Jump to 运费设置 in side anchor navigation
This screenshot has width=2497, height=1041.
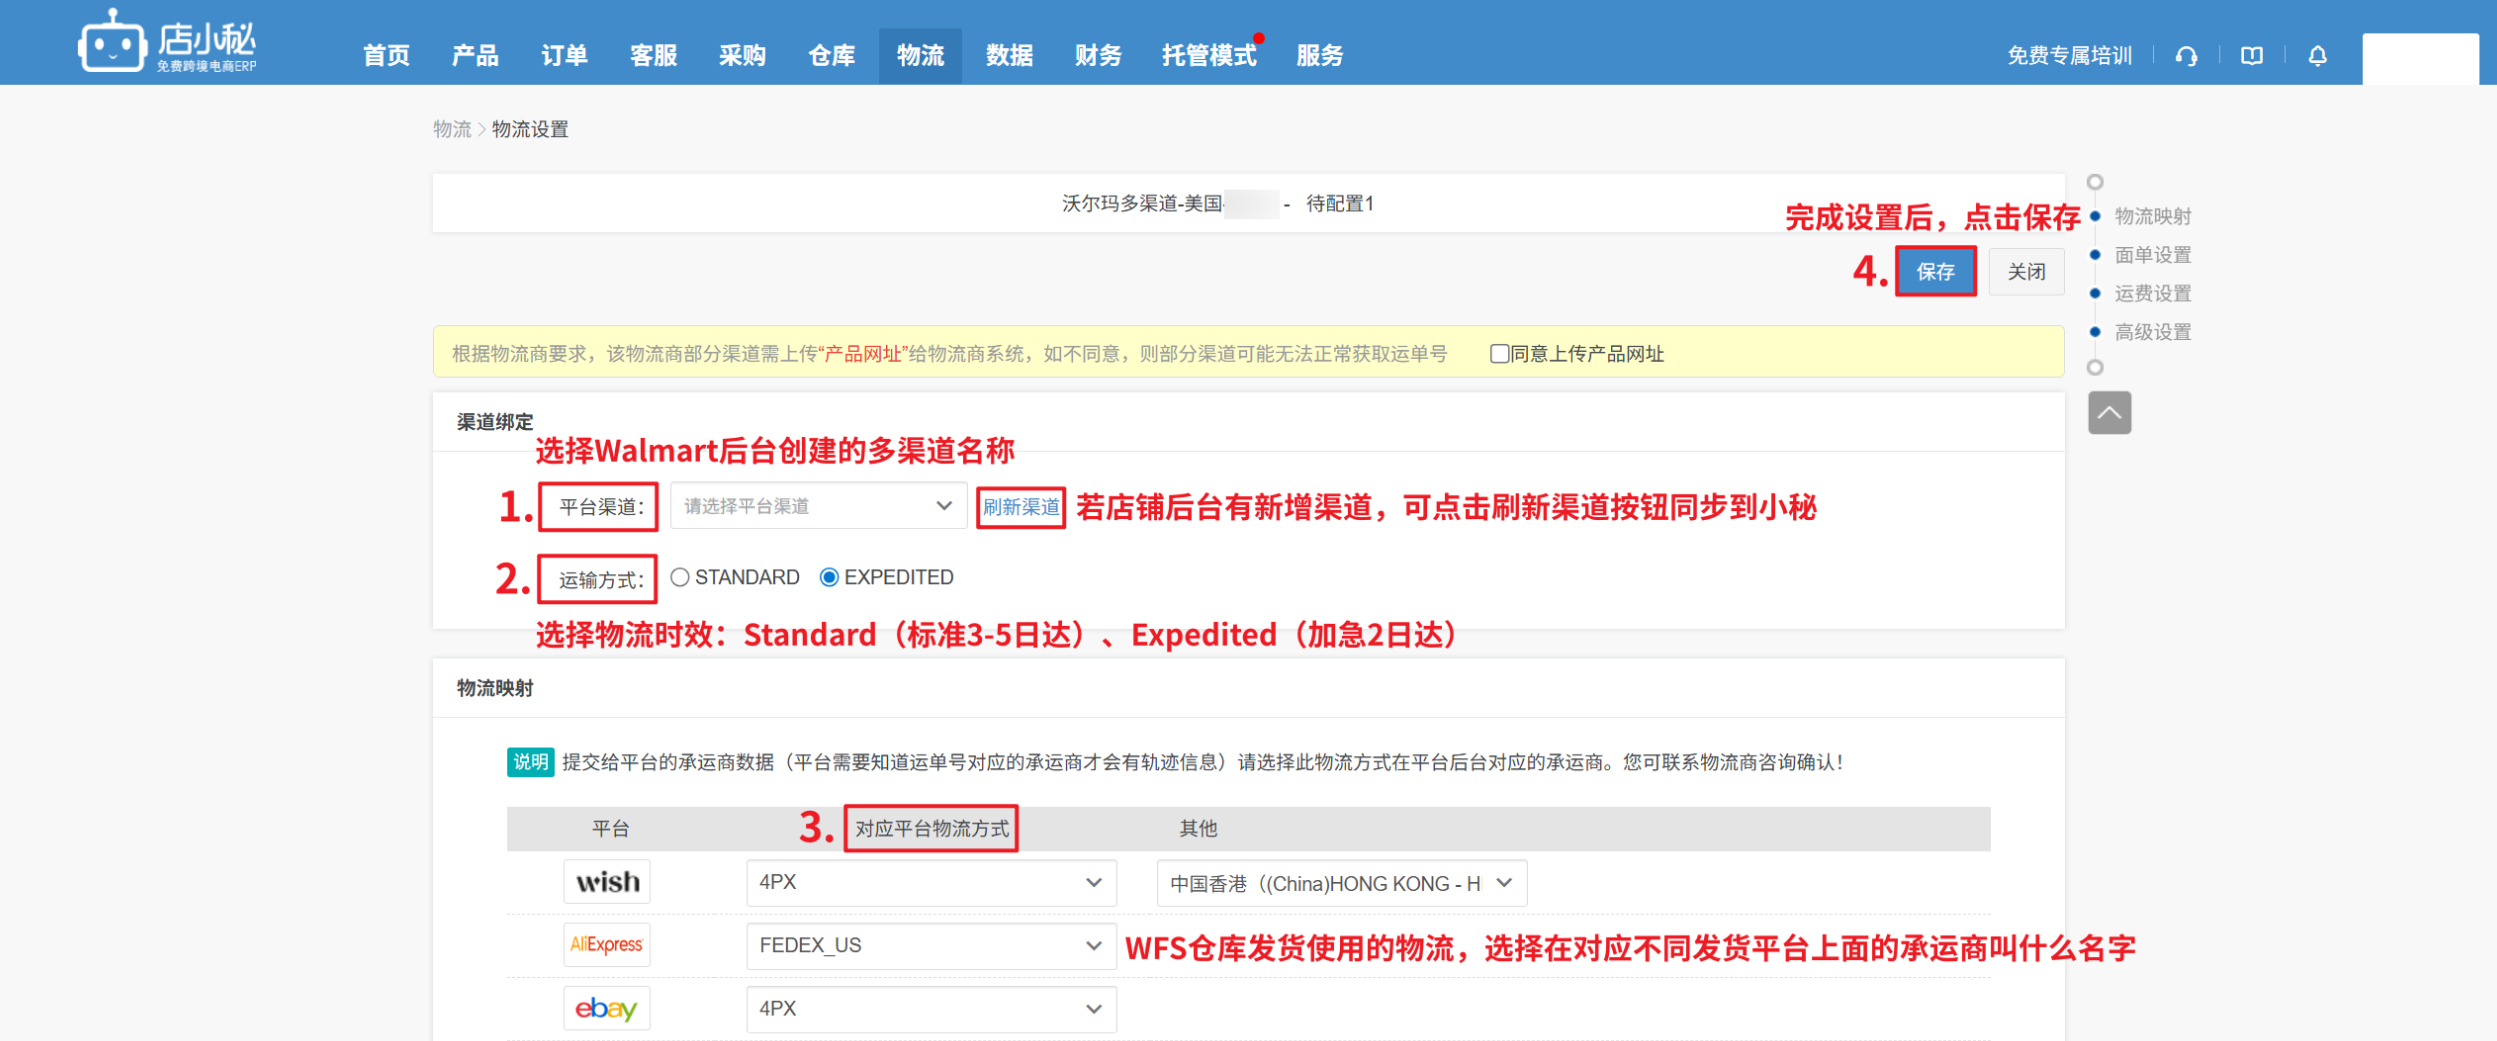[2152, 293]
